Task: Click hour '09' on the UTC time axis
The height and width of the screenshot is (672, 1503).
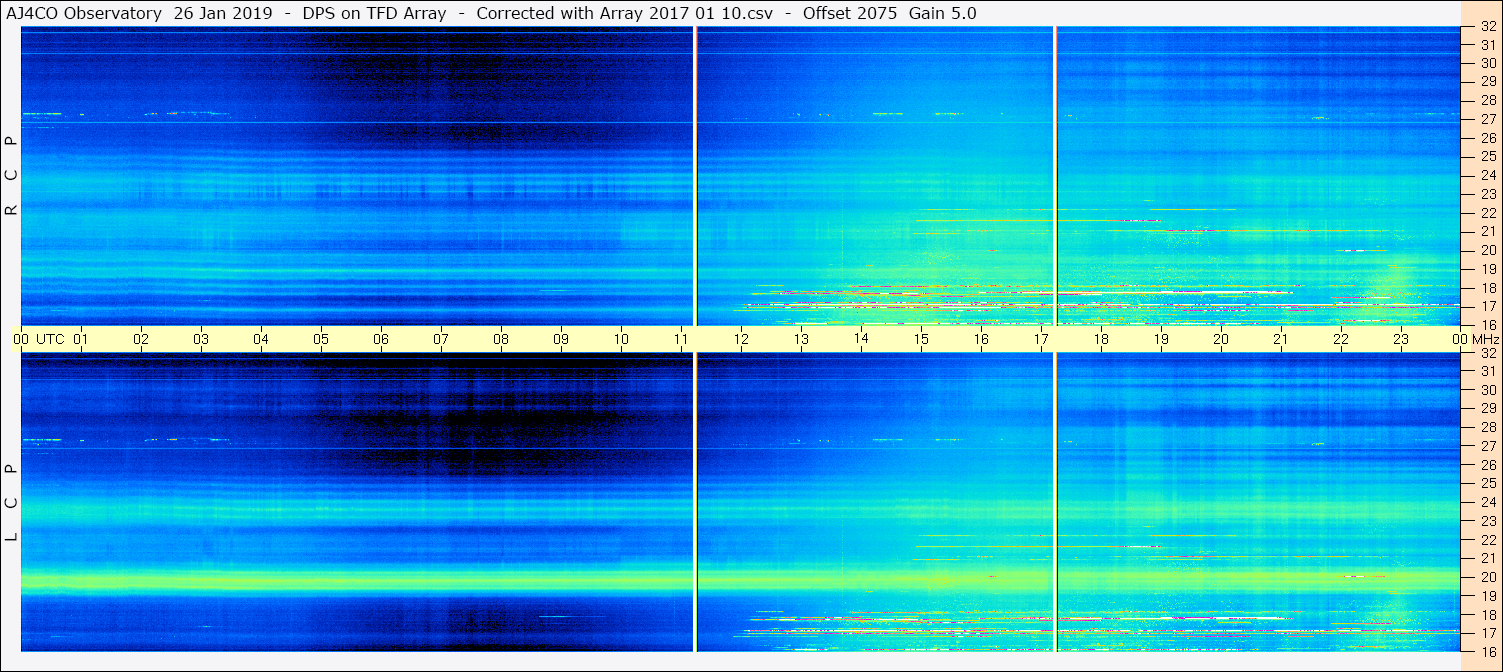Action: (561, 339)
